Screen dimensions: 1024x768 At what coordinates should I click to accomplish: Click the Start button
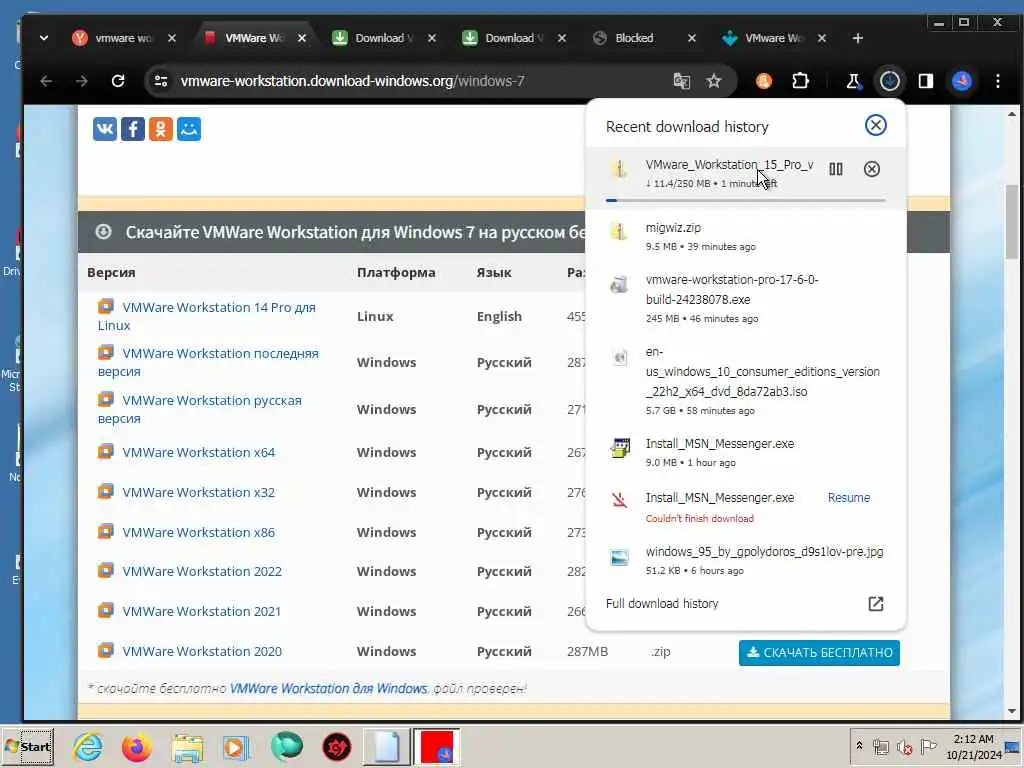28,746
